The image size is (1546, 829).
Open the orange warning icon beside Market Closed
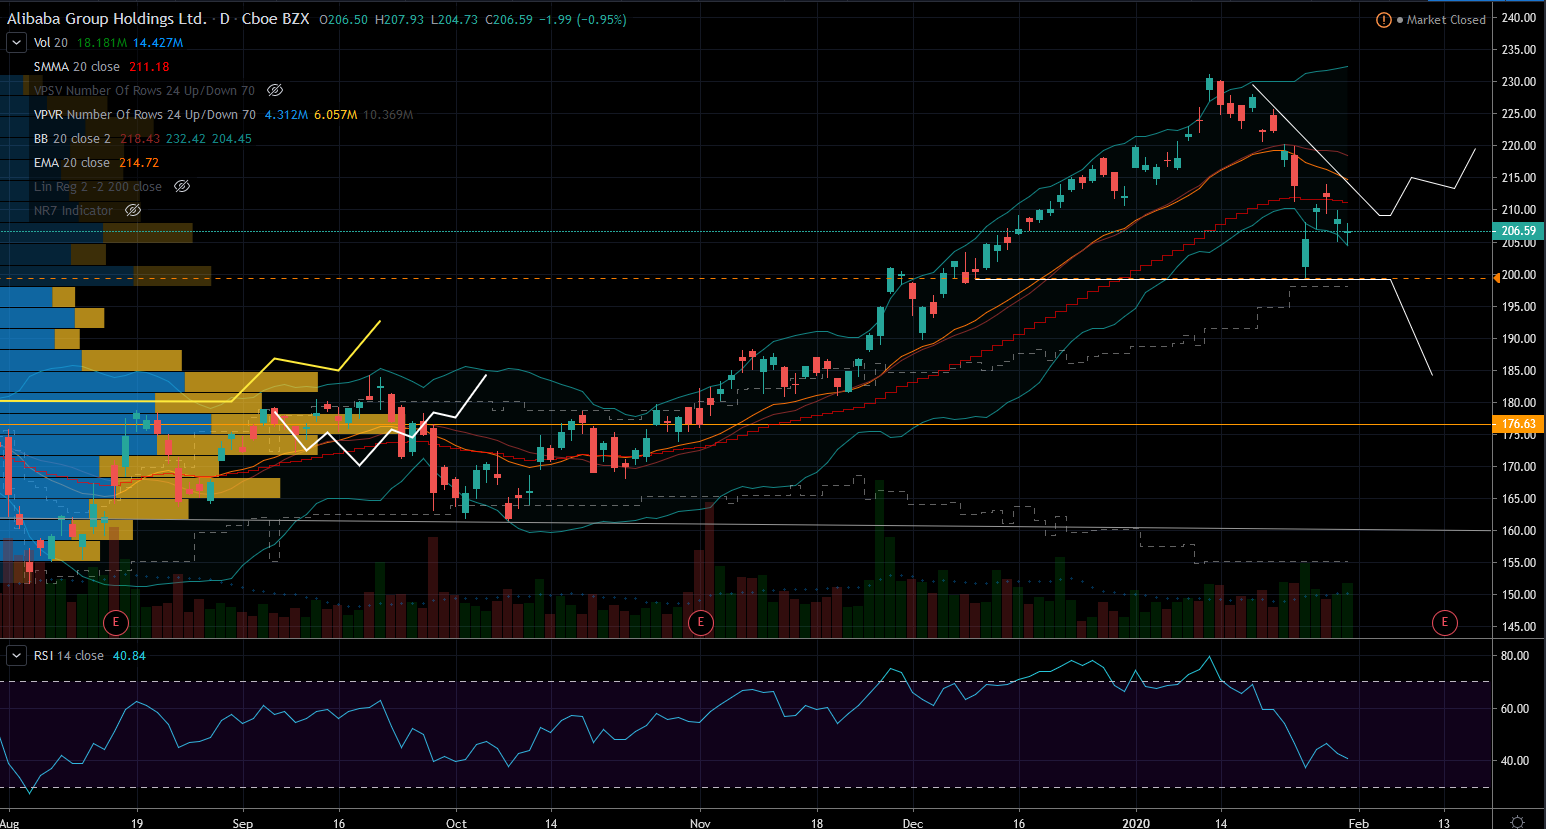coord(1384,20)
